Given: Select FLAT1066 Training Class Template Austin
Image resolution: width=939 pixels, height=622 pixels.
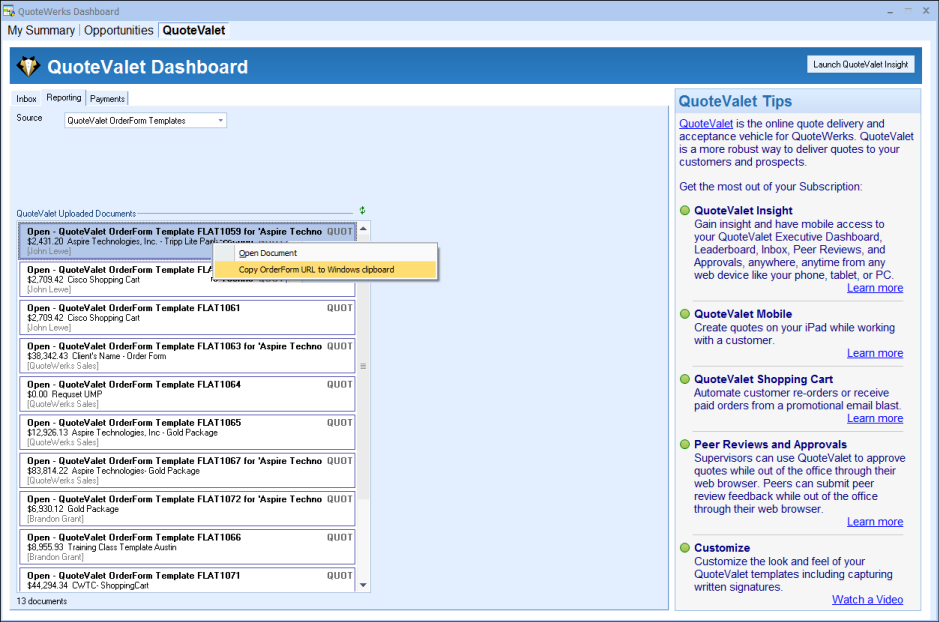Looking at the screenshot, I should coord(187,547).
